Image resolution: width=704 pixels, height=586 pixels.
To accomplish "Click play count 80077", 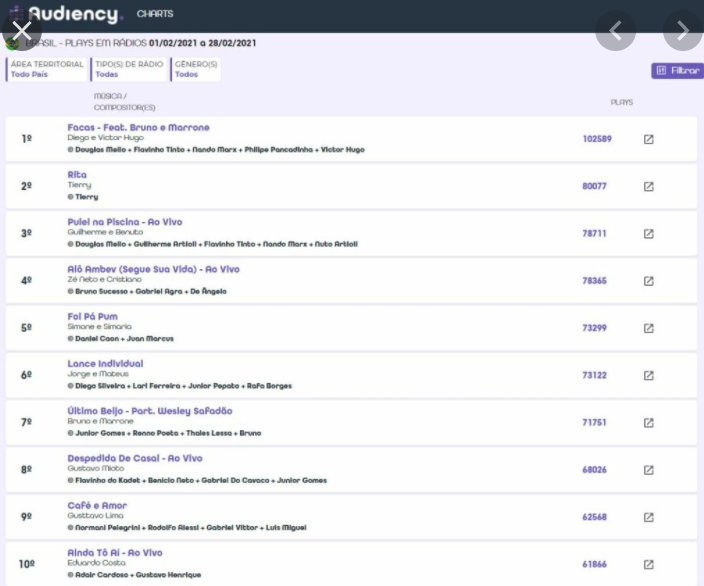I will coord(594,186).
